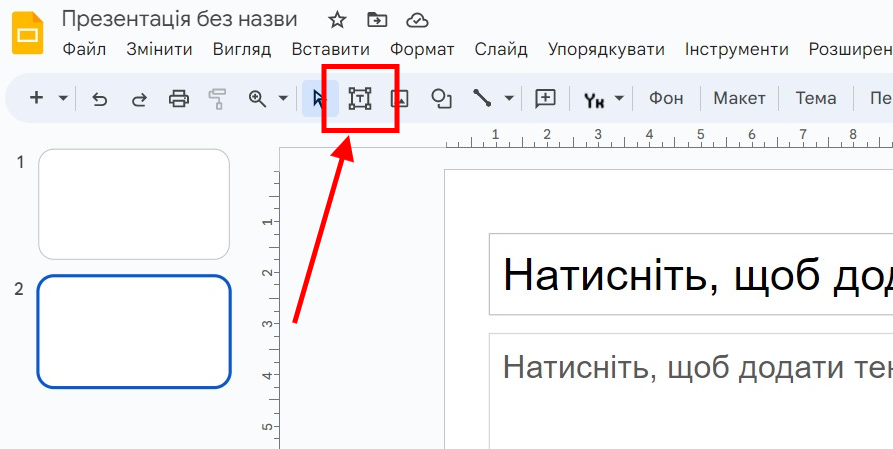Click the horizontal ruler
Viewport: 893px width, 449px height.
point(669,137)
